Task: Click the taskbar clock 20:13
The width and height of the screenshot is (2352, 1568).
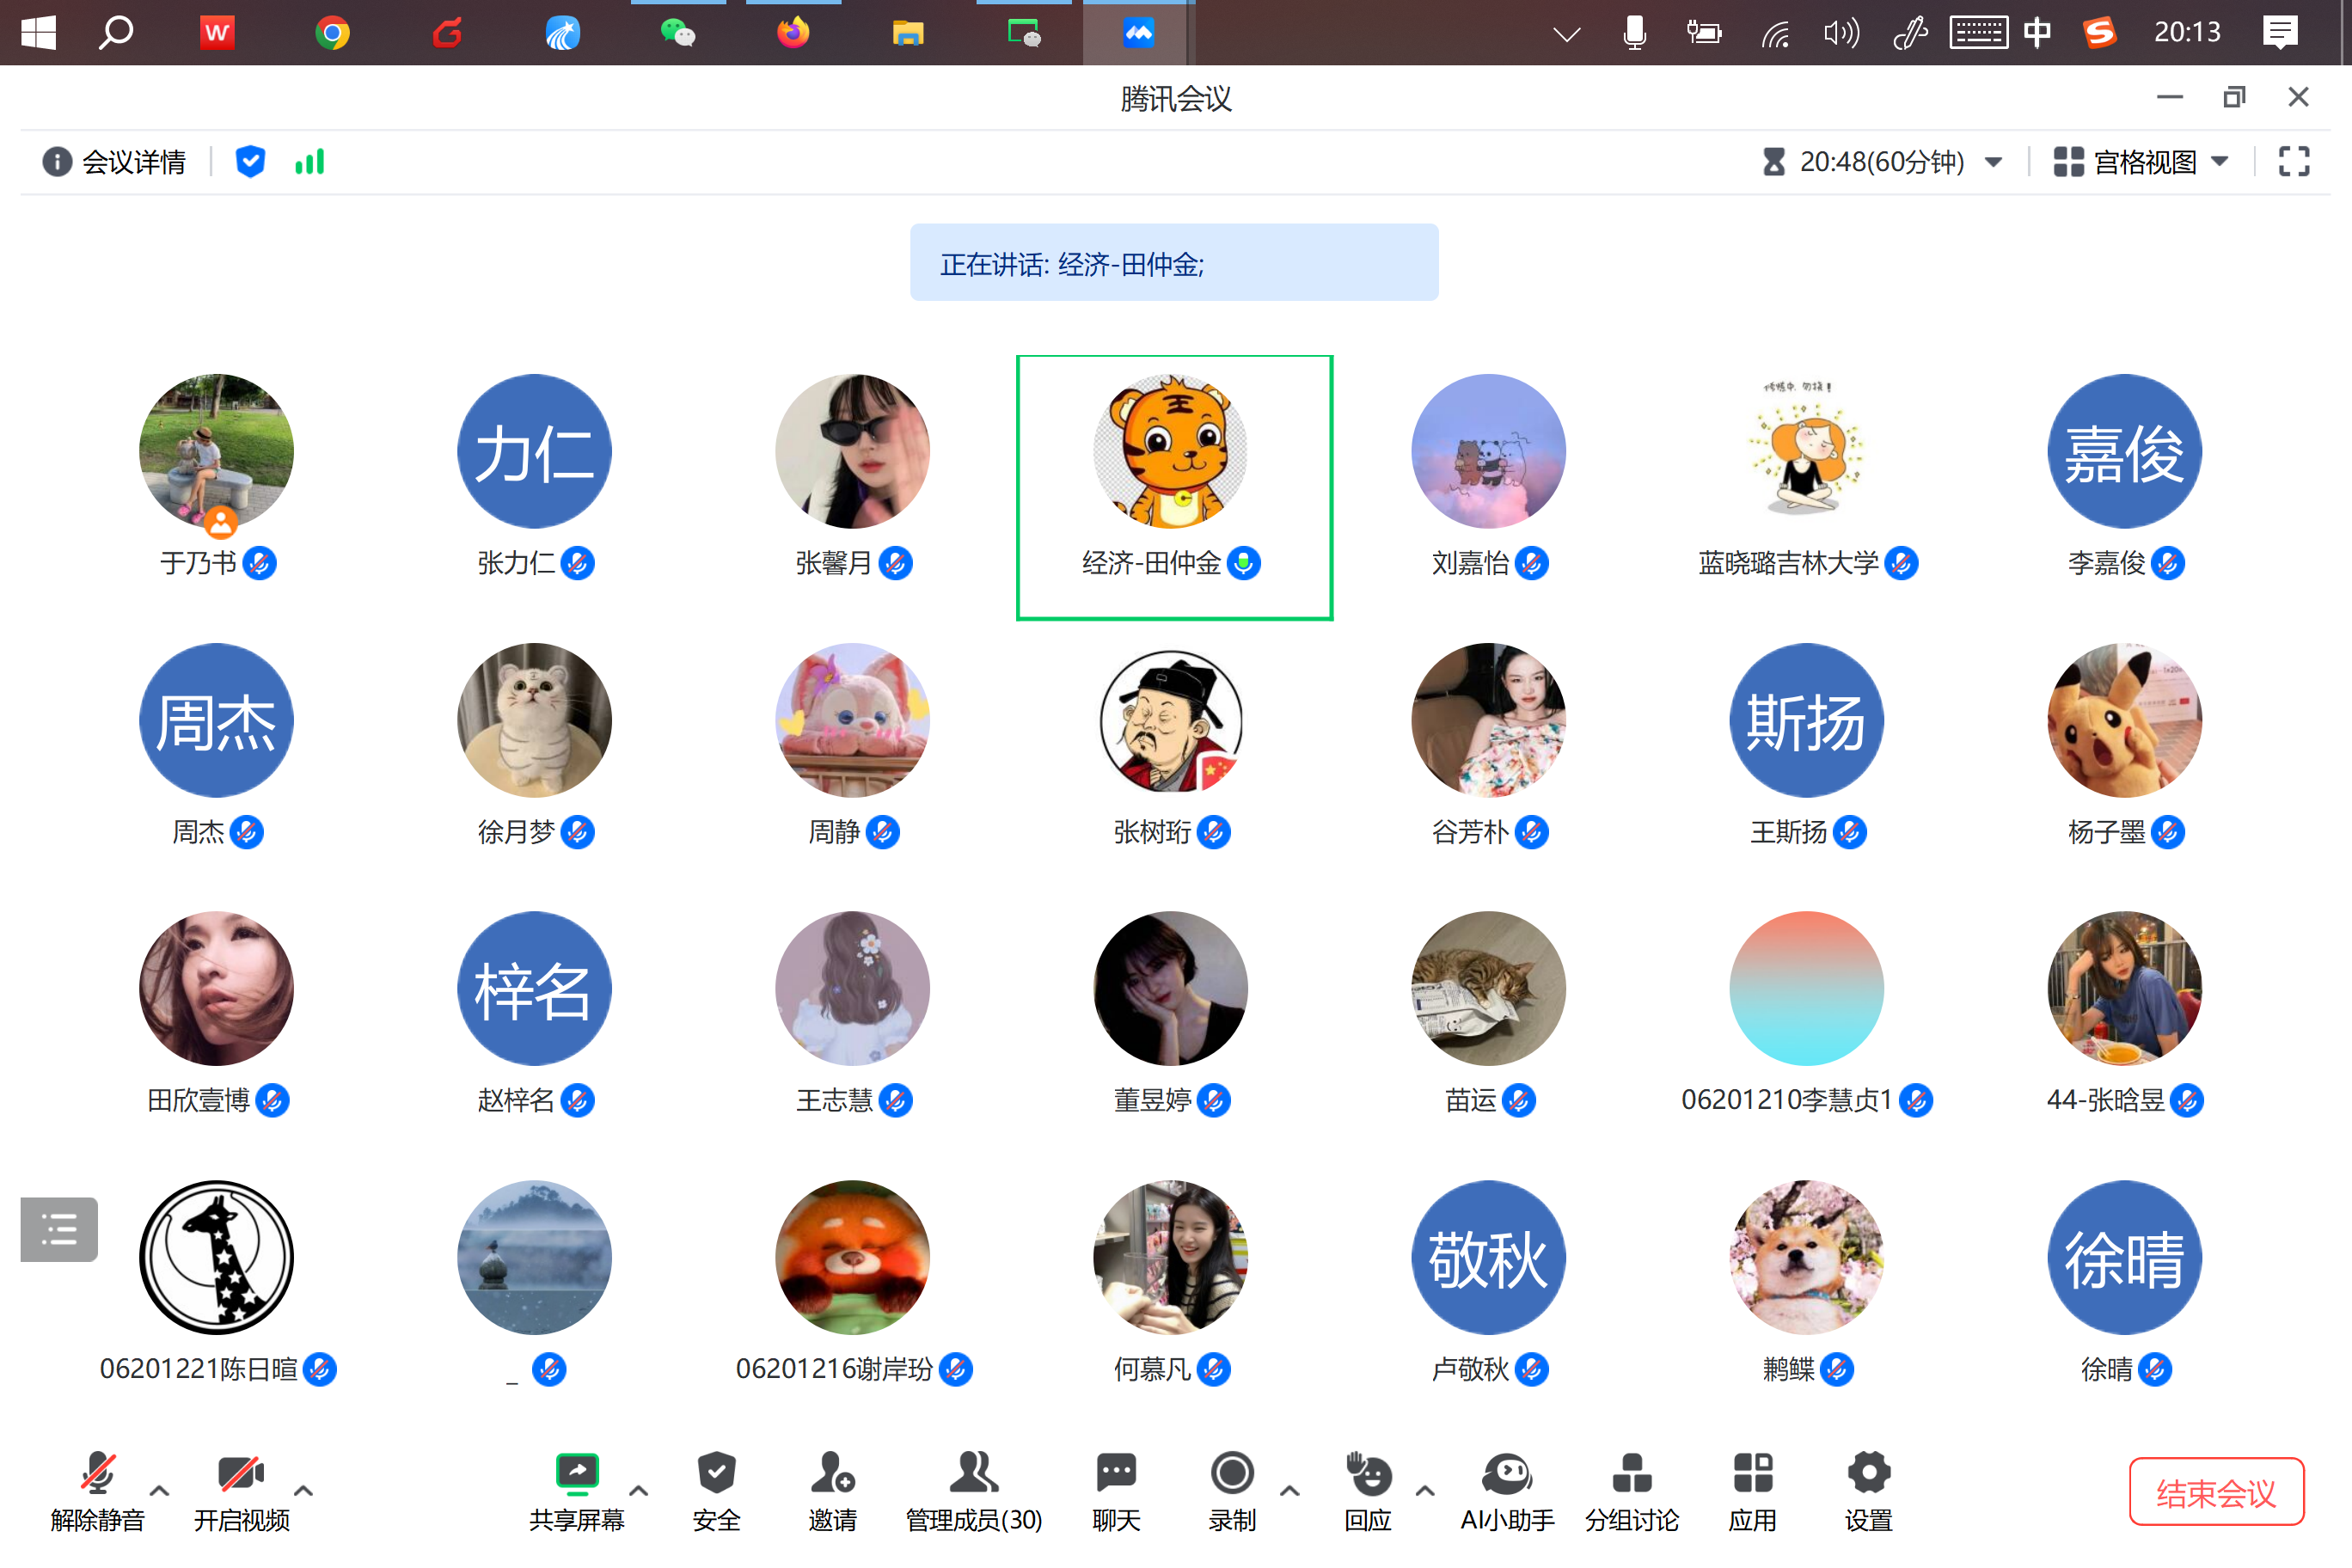Action: coord(2187,33)
